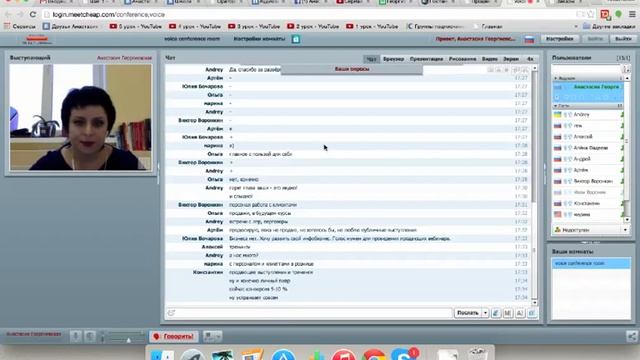Switch to the Рисование tab

[462, 59]
